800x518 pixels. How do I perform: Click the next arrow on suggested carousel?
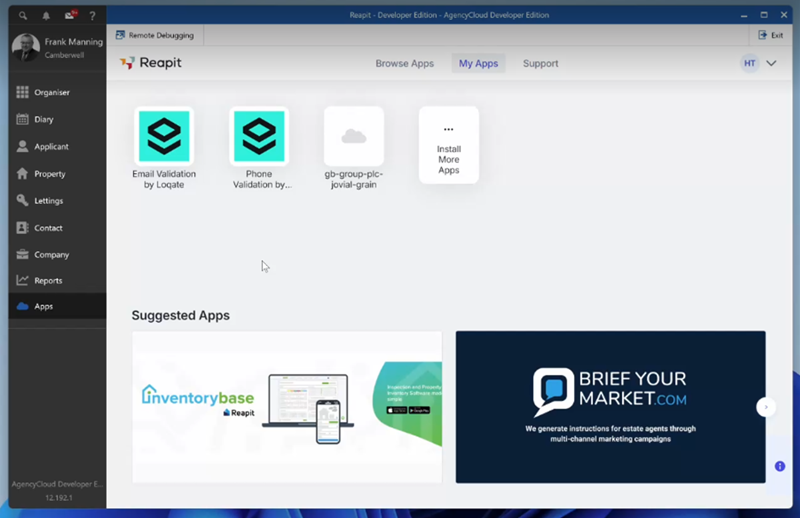point(766,407)
